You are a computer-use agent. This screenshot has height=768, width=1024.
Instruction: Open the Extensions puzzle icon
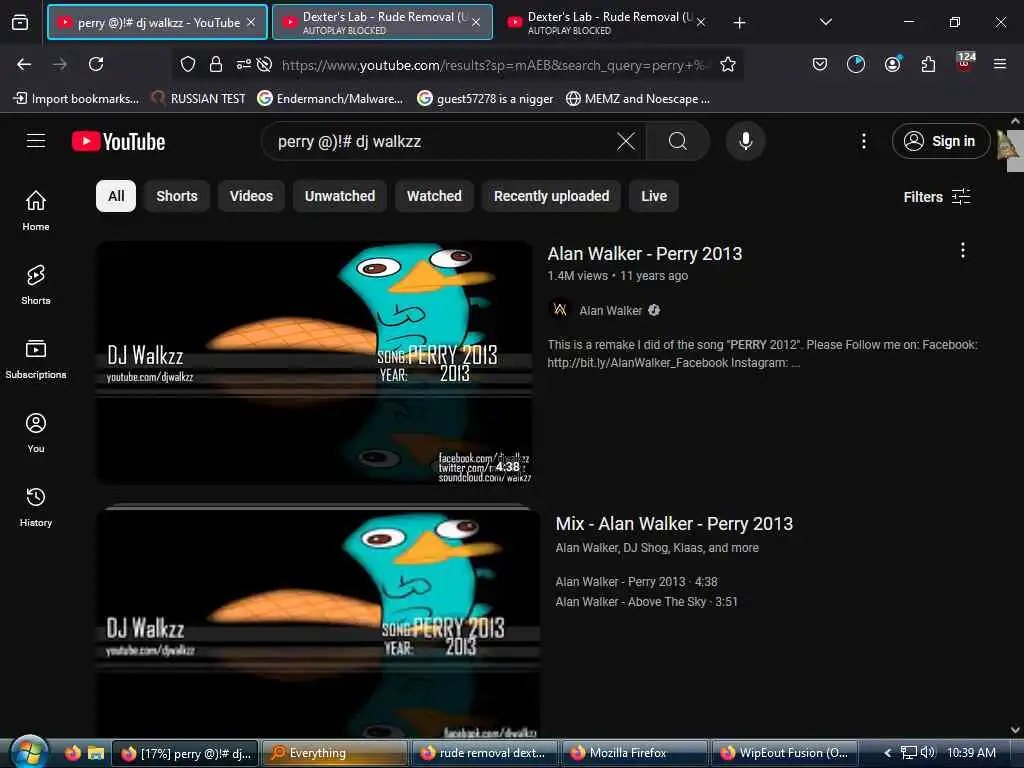coord(928,64)
